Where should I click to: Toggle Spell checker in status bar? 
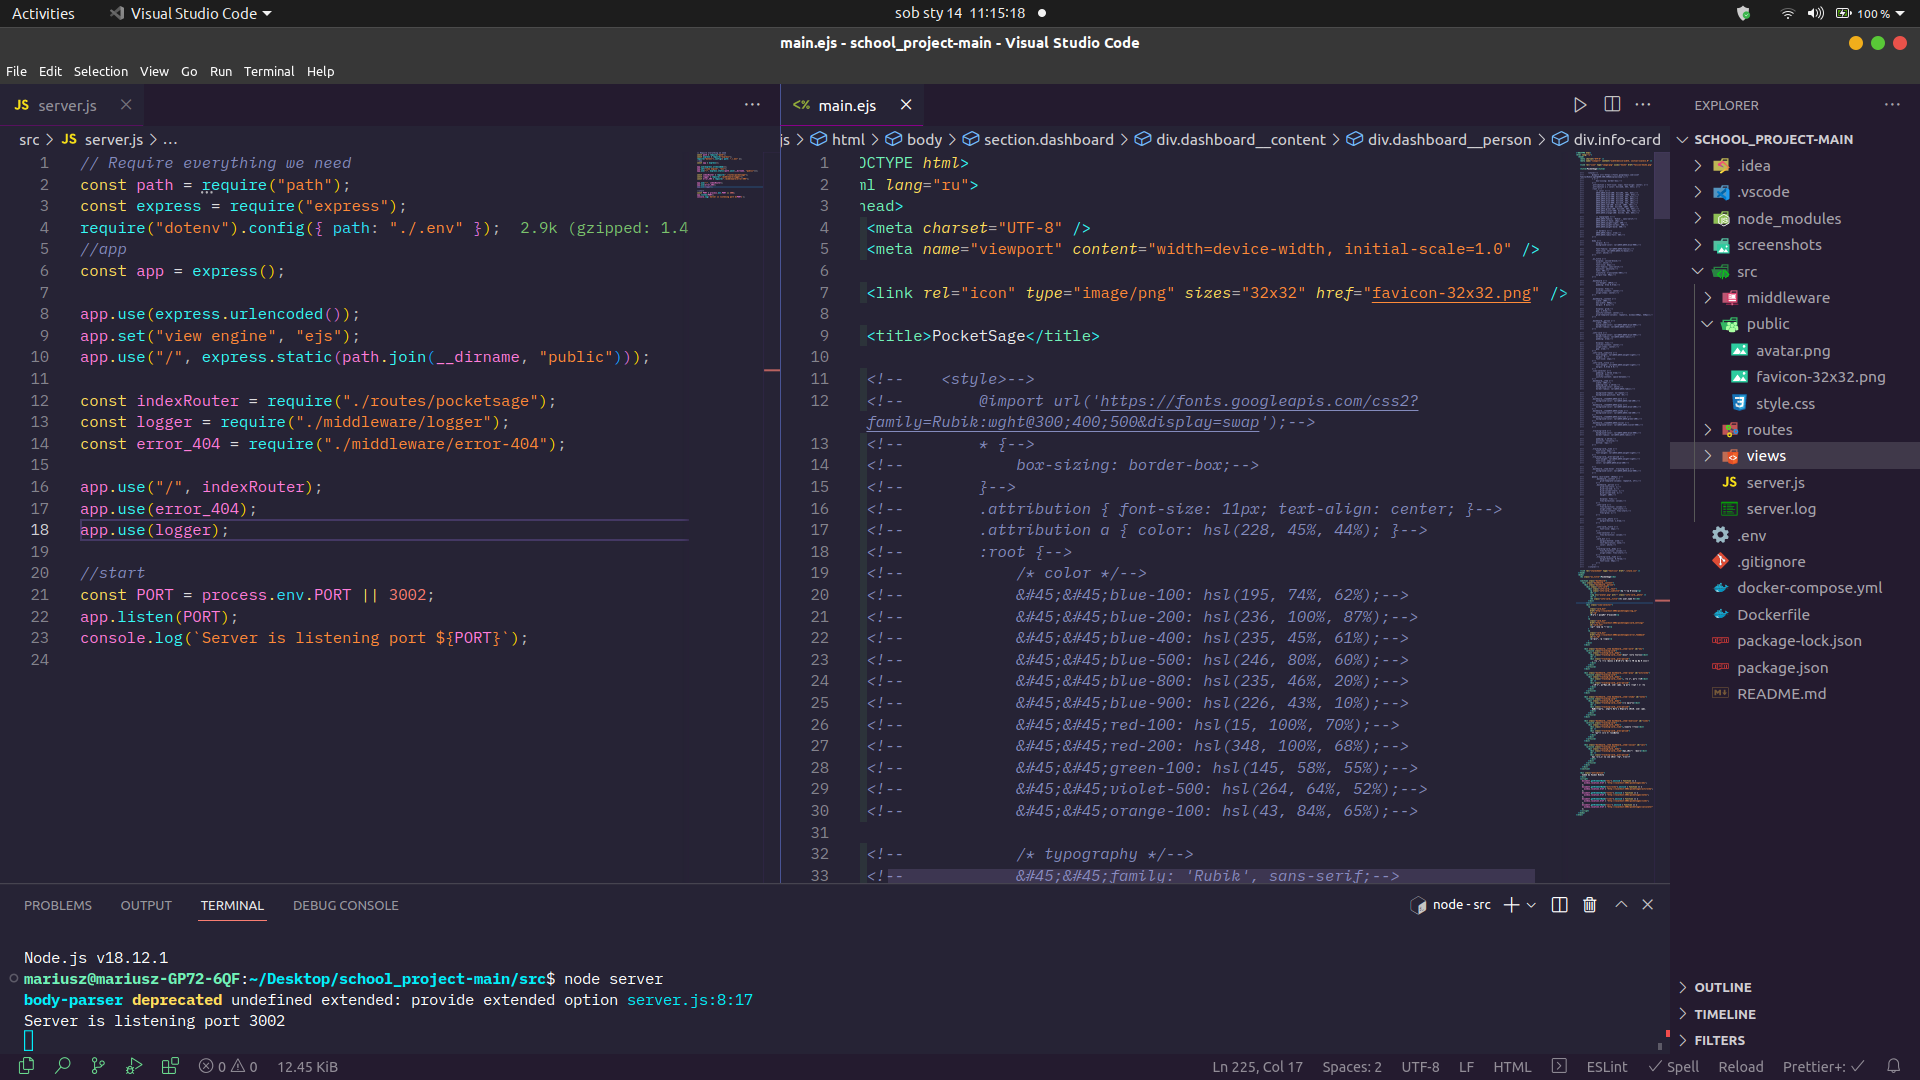point(1674,1067)
